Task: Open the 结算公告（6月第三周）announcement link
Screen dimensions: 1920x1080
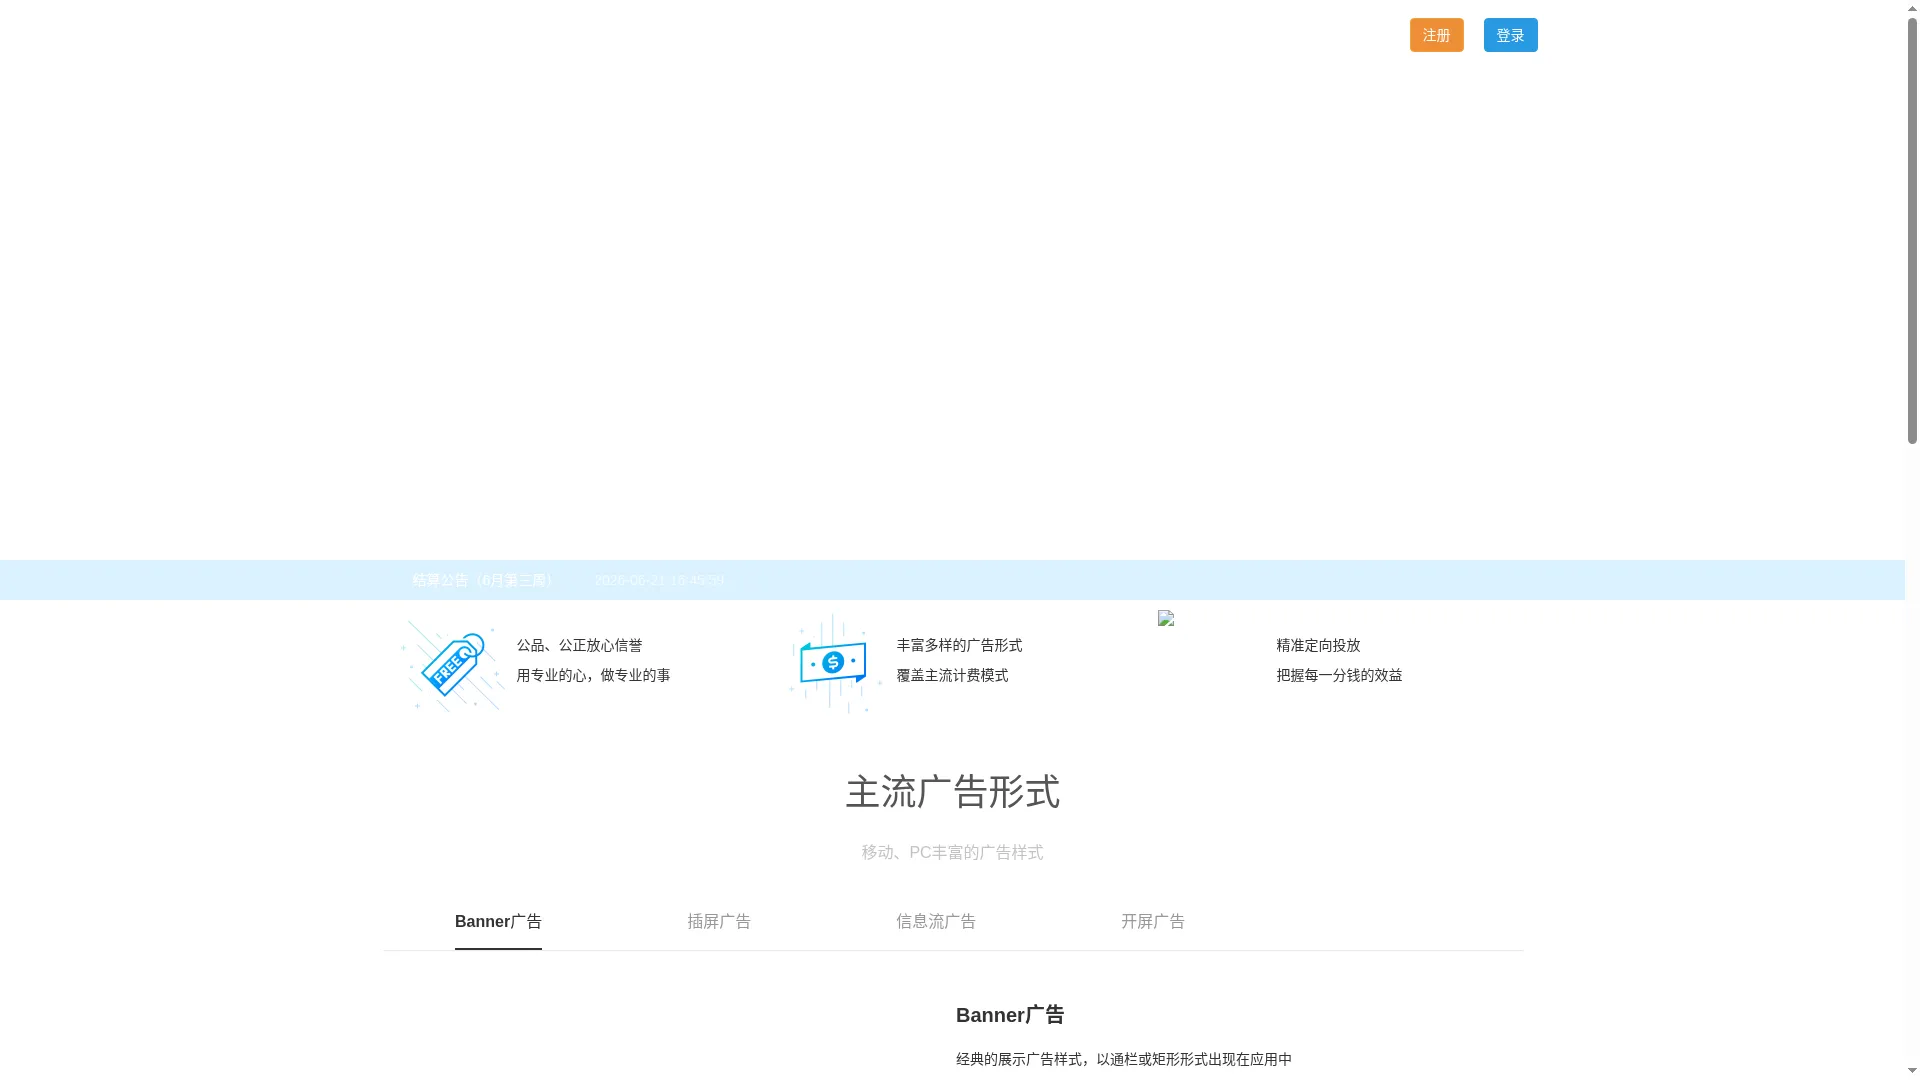Action: tap(485, 580)
